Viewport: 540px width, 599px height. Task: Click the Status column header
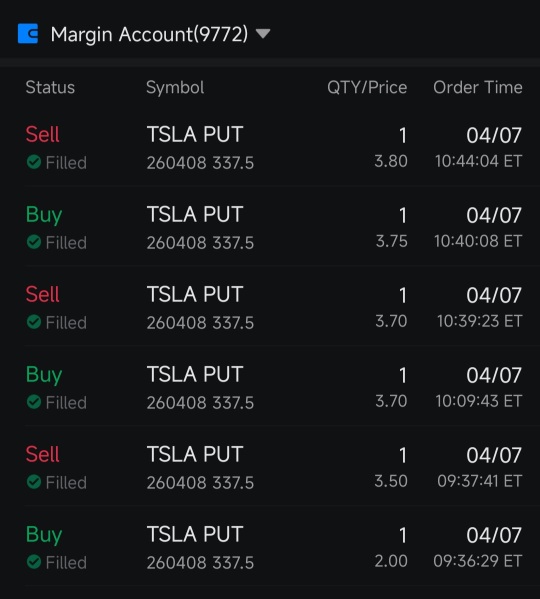[x=50, y=87]
